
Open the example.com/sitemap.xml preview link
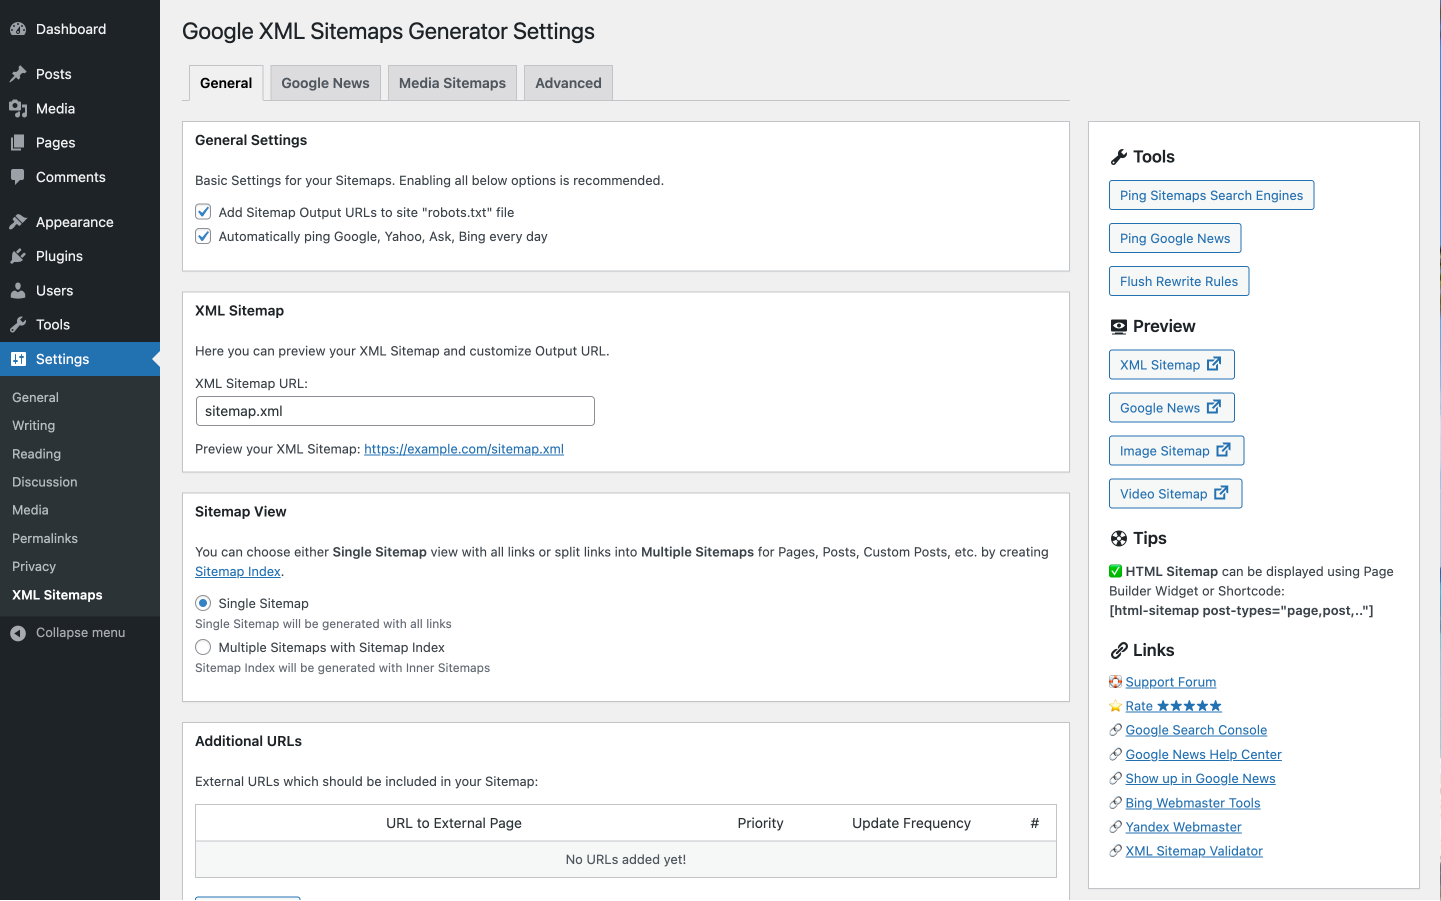(x=464, y=449)
